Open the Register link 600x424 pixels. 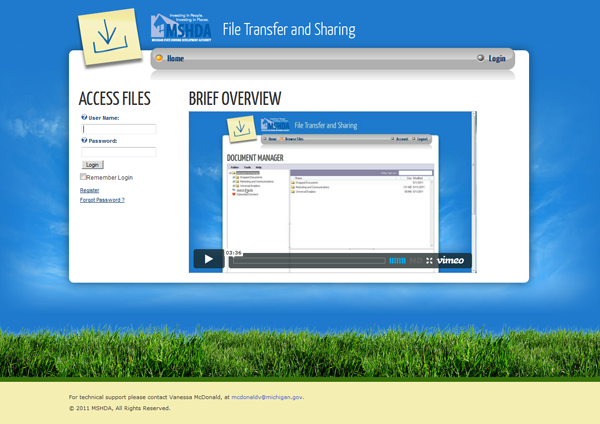pyautogui.click(x=90, y=190)
